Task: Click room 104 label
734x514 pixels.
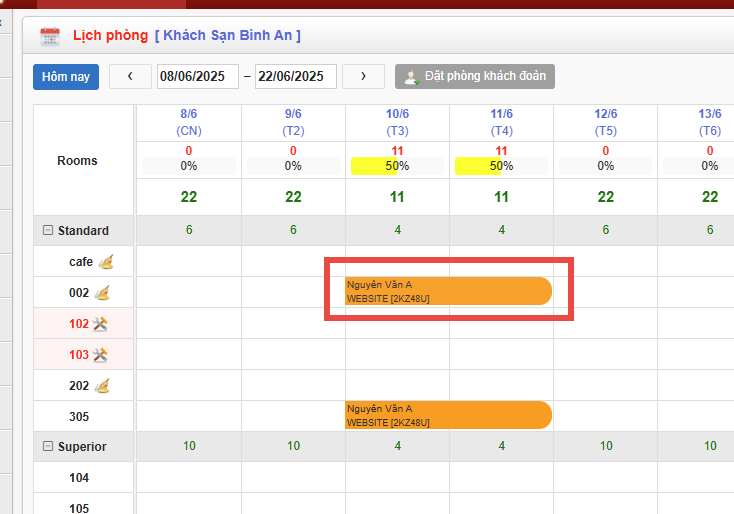Action: [79, 478]
